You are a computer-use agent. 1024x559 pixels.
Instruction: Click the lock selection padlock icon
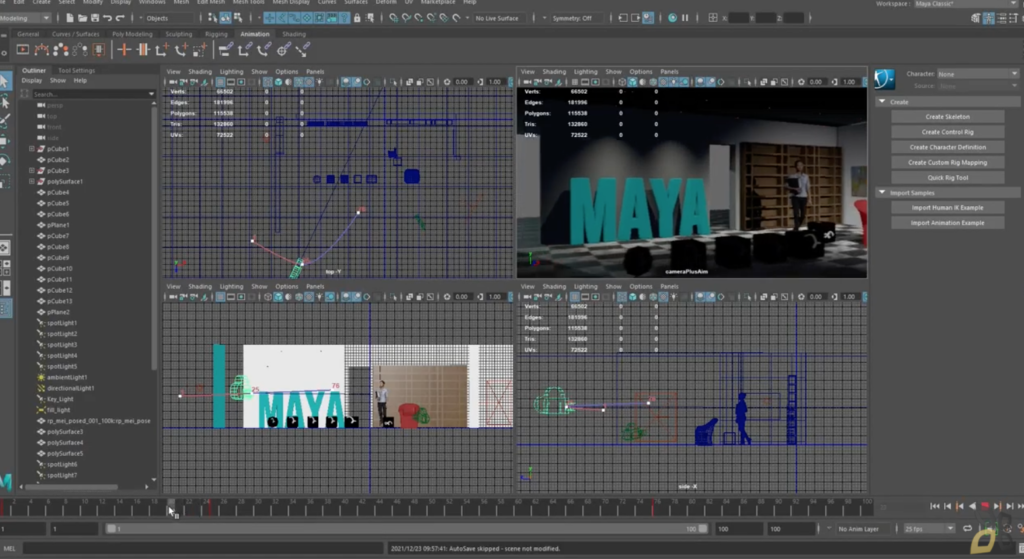tap(357, 18)
